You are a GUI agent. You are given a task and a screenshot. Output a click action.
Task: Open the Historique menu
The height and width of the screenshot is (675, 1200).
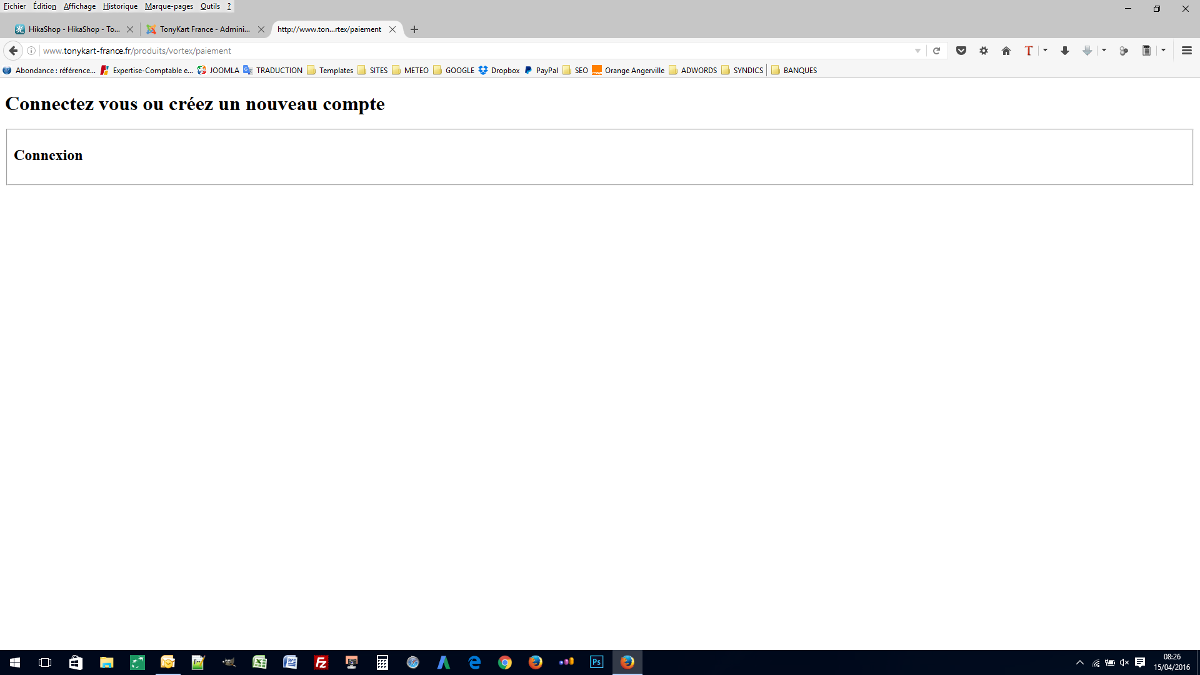coord(120,6)
